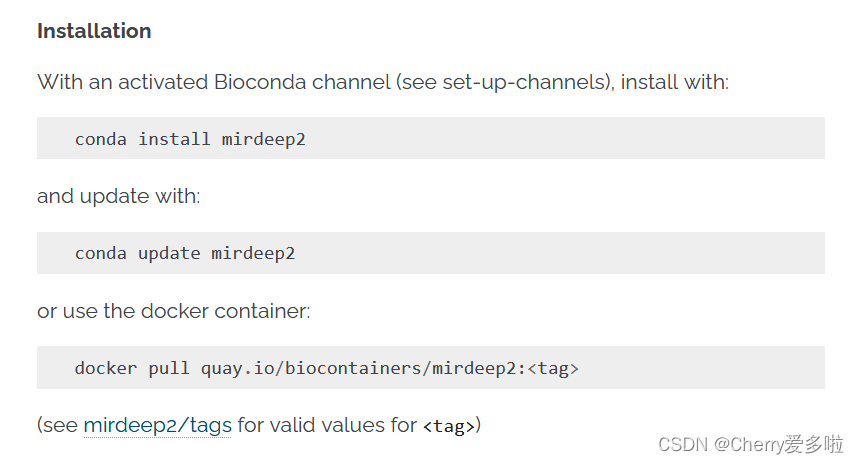Screen dimensions: 859x464
Task: Click the '<tag>' placeholder in the docker command
Action: coord(553,368)
